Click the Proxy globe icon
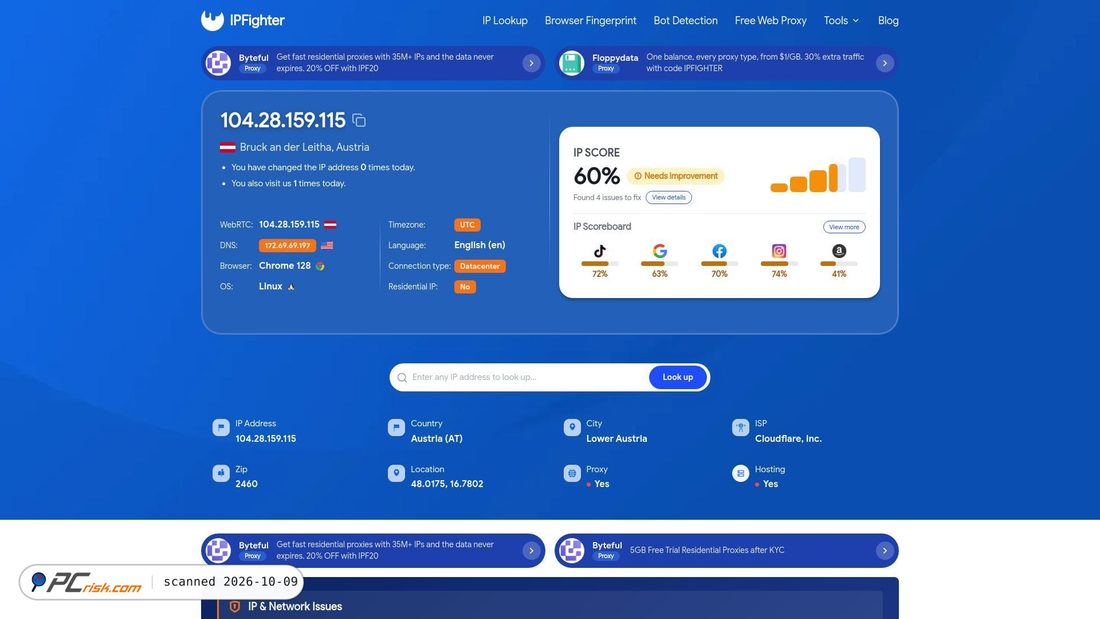 tap(572, 474)
